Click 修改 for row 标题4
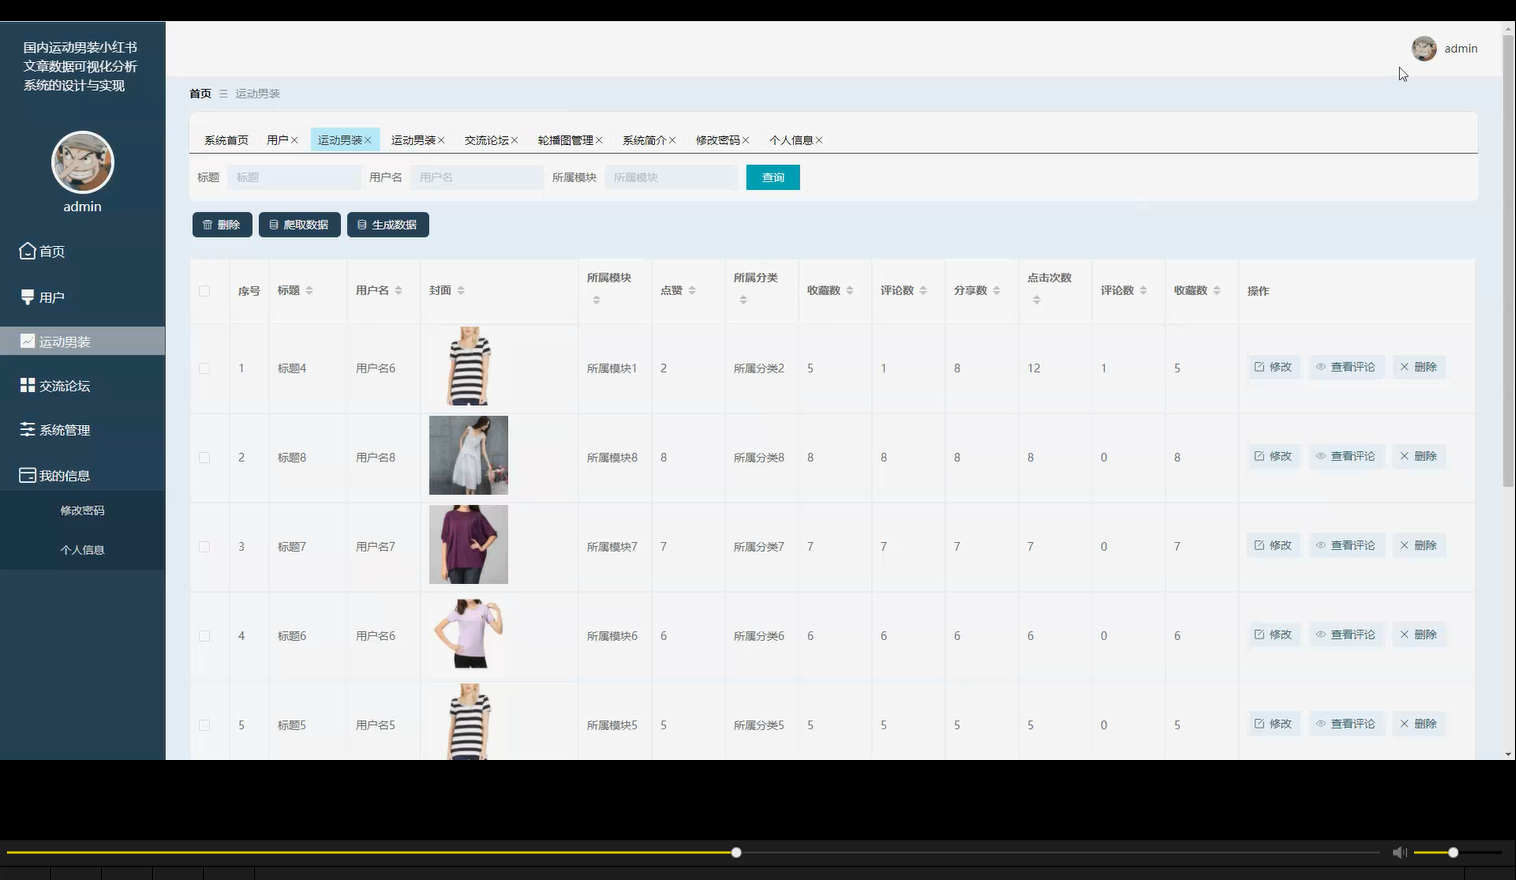Screen dimensions: 1516x880 coord(1273,367)
